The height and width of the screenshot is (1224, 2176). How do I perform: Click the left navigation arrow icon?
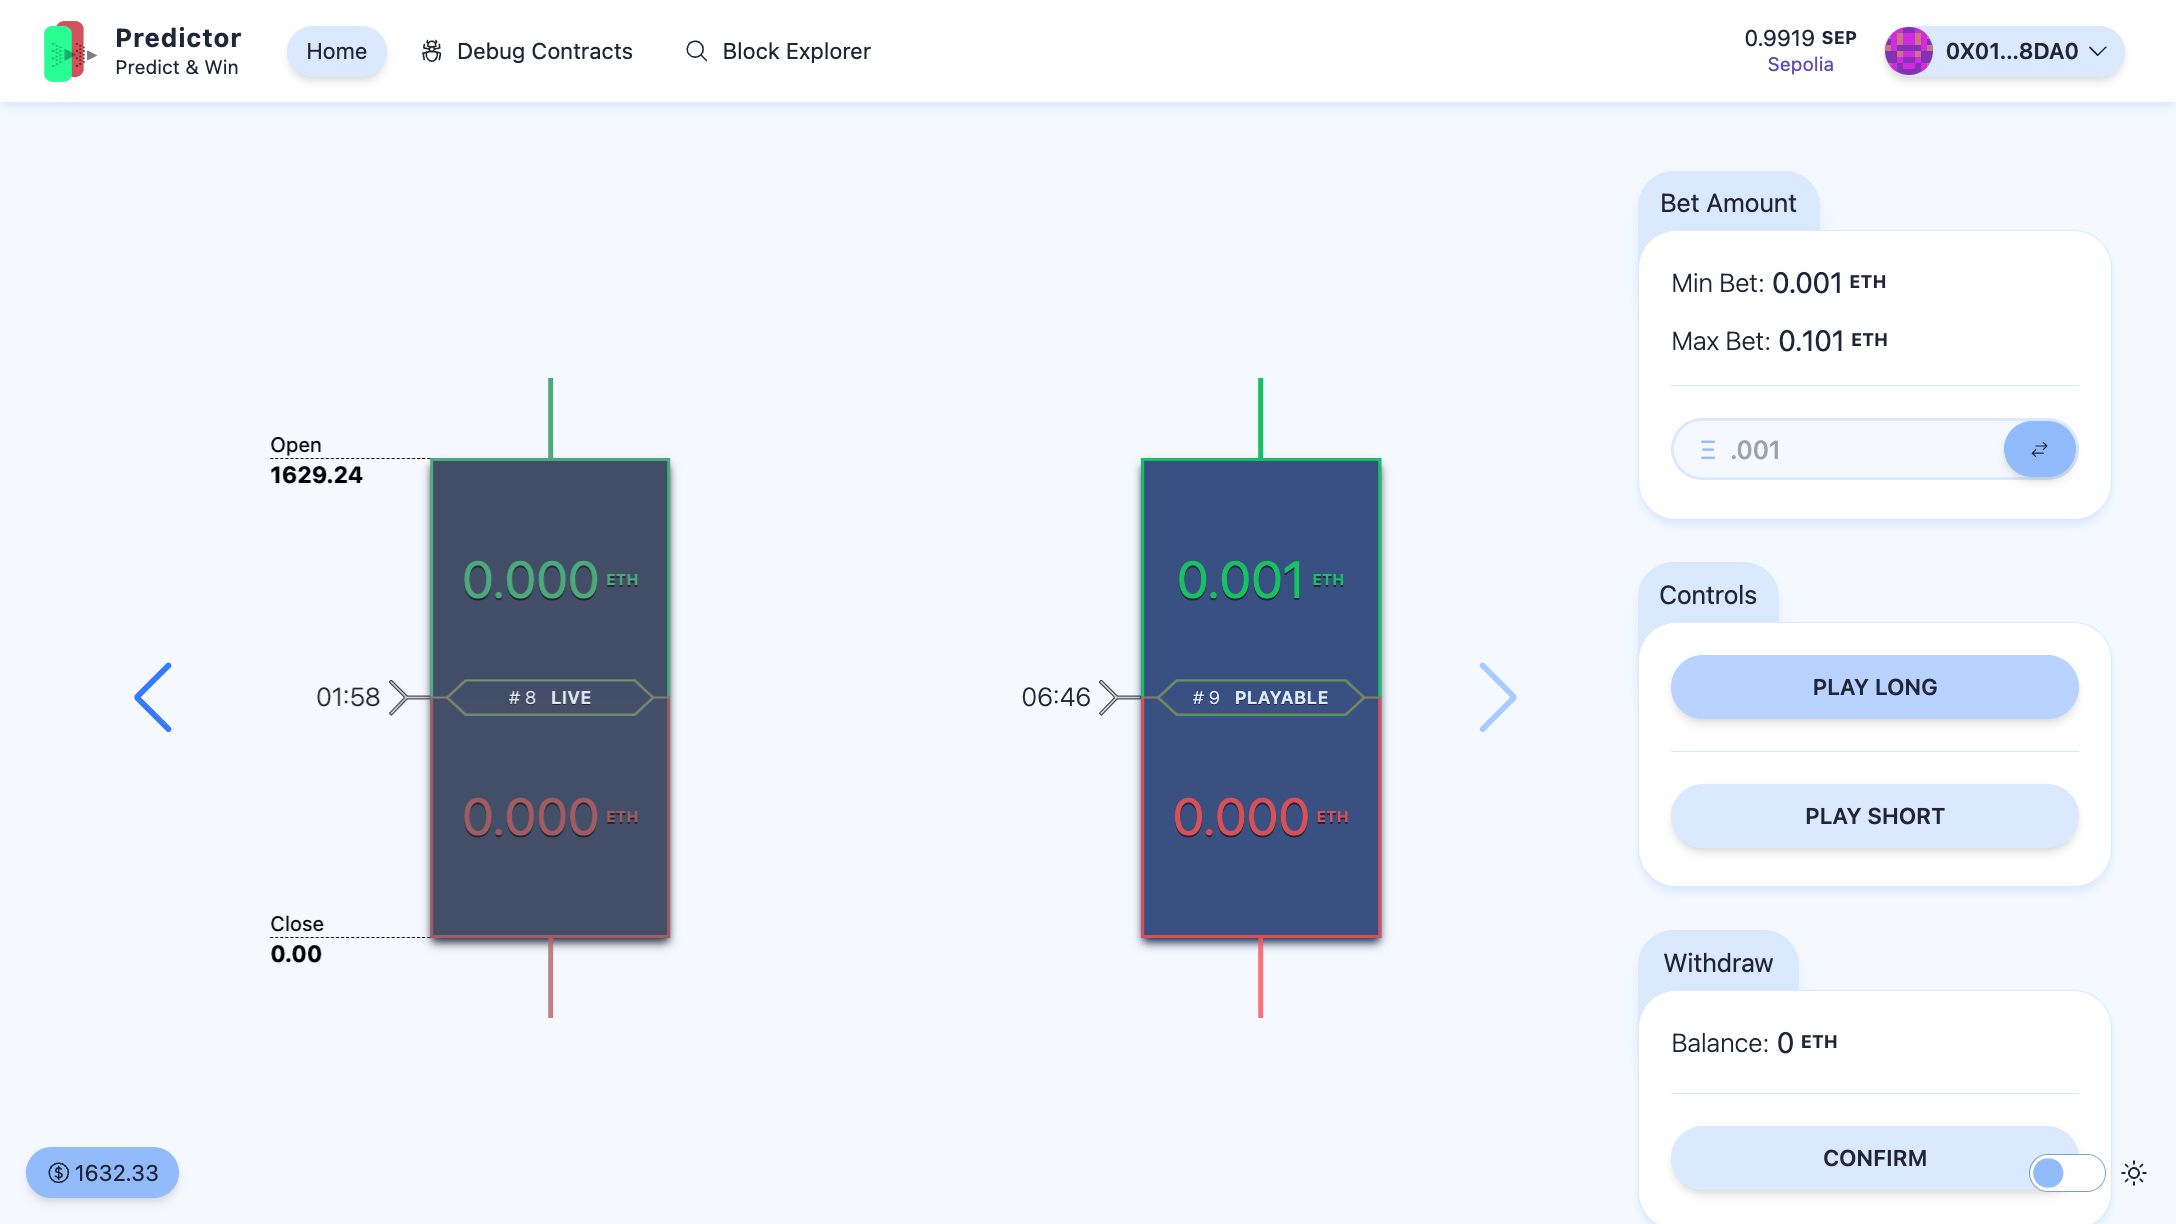click(x=152, y=696)
